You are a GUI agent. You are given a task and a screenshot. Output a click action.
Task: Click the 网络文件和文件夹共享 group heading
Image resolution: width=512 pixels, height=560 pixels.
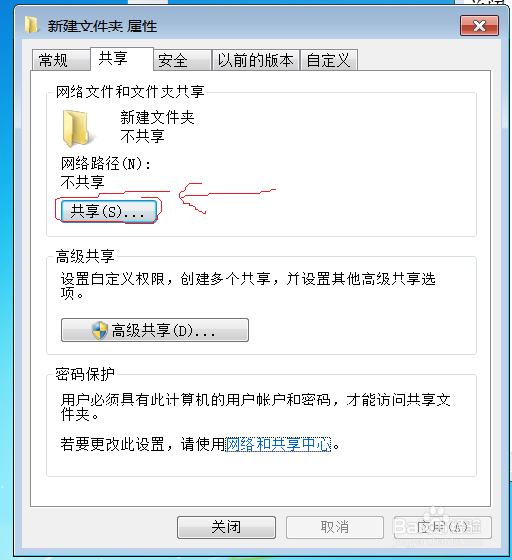[130, 92]
